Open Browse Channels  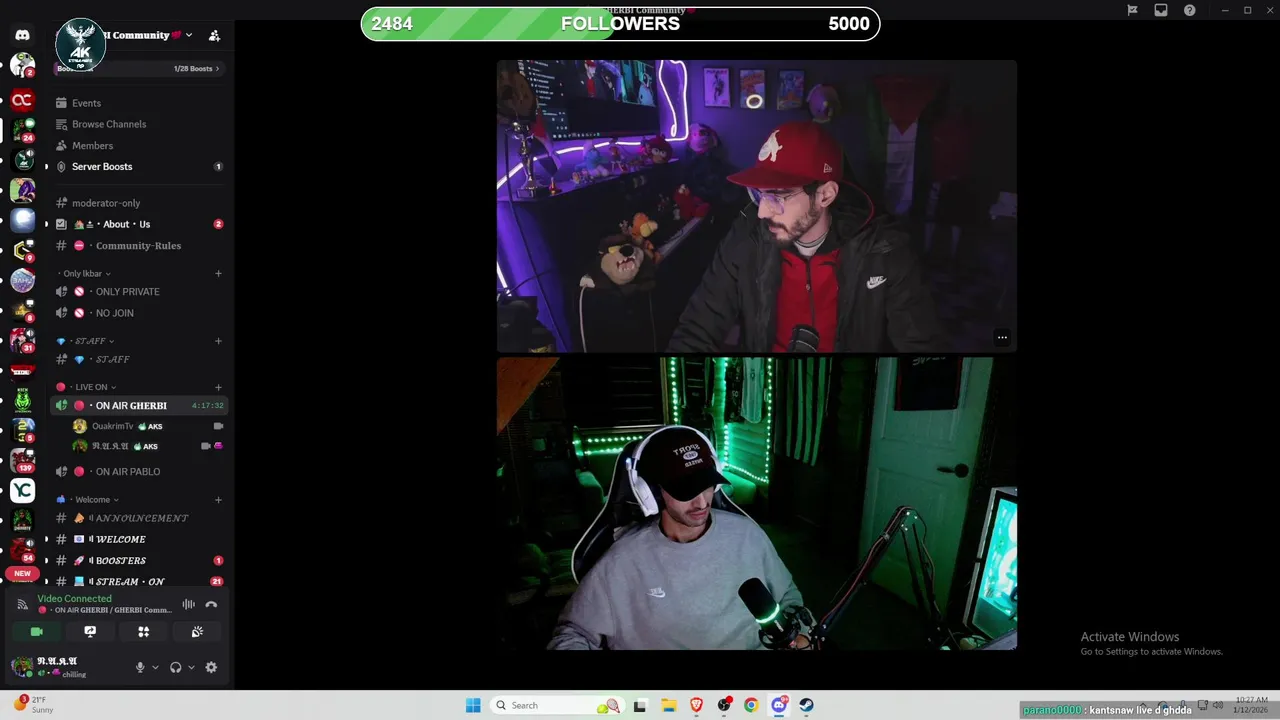coord(139,124)
